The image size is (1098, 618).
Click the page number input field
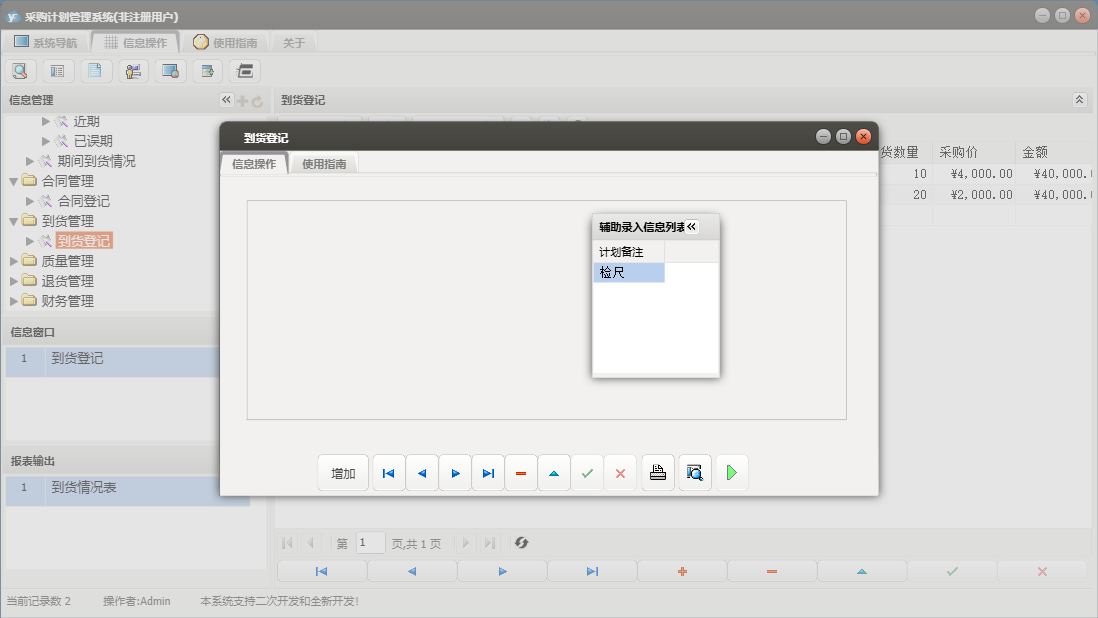click(x=370, y=543)
